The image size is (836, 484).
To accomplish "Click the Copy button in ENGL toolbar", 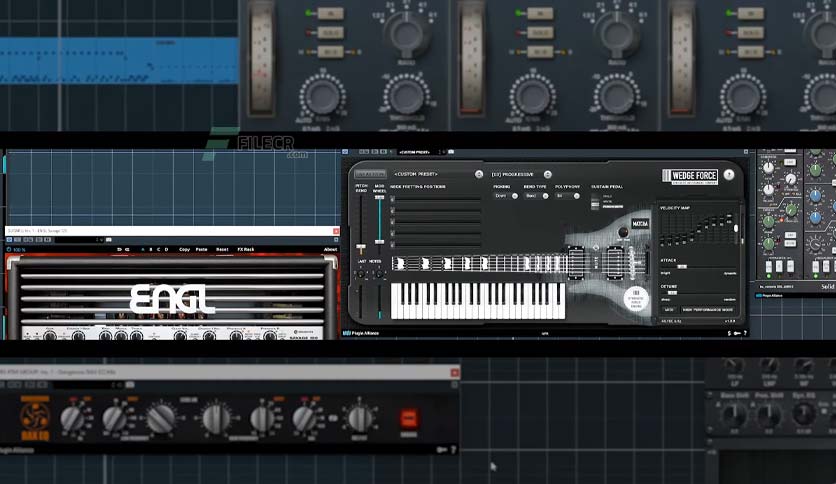I will [x=184, y=249].
